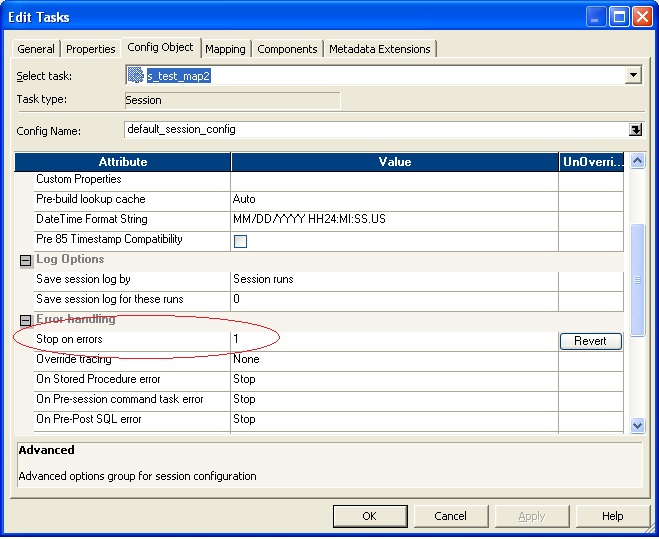Open the Config Name browse arrow button

click(635, 129)
